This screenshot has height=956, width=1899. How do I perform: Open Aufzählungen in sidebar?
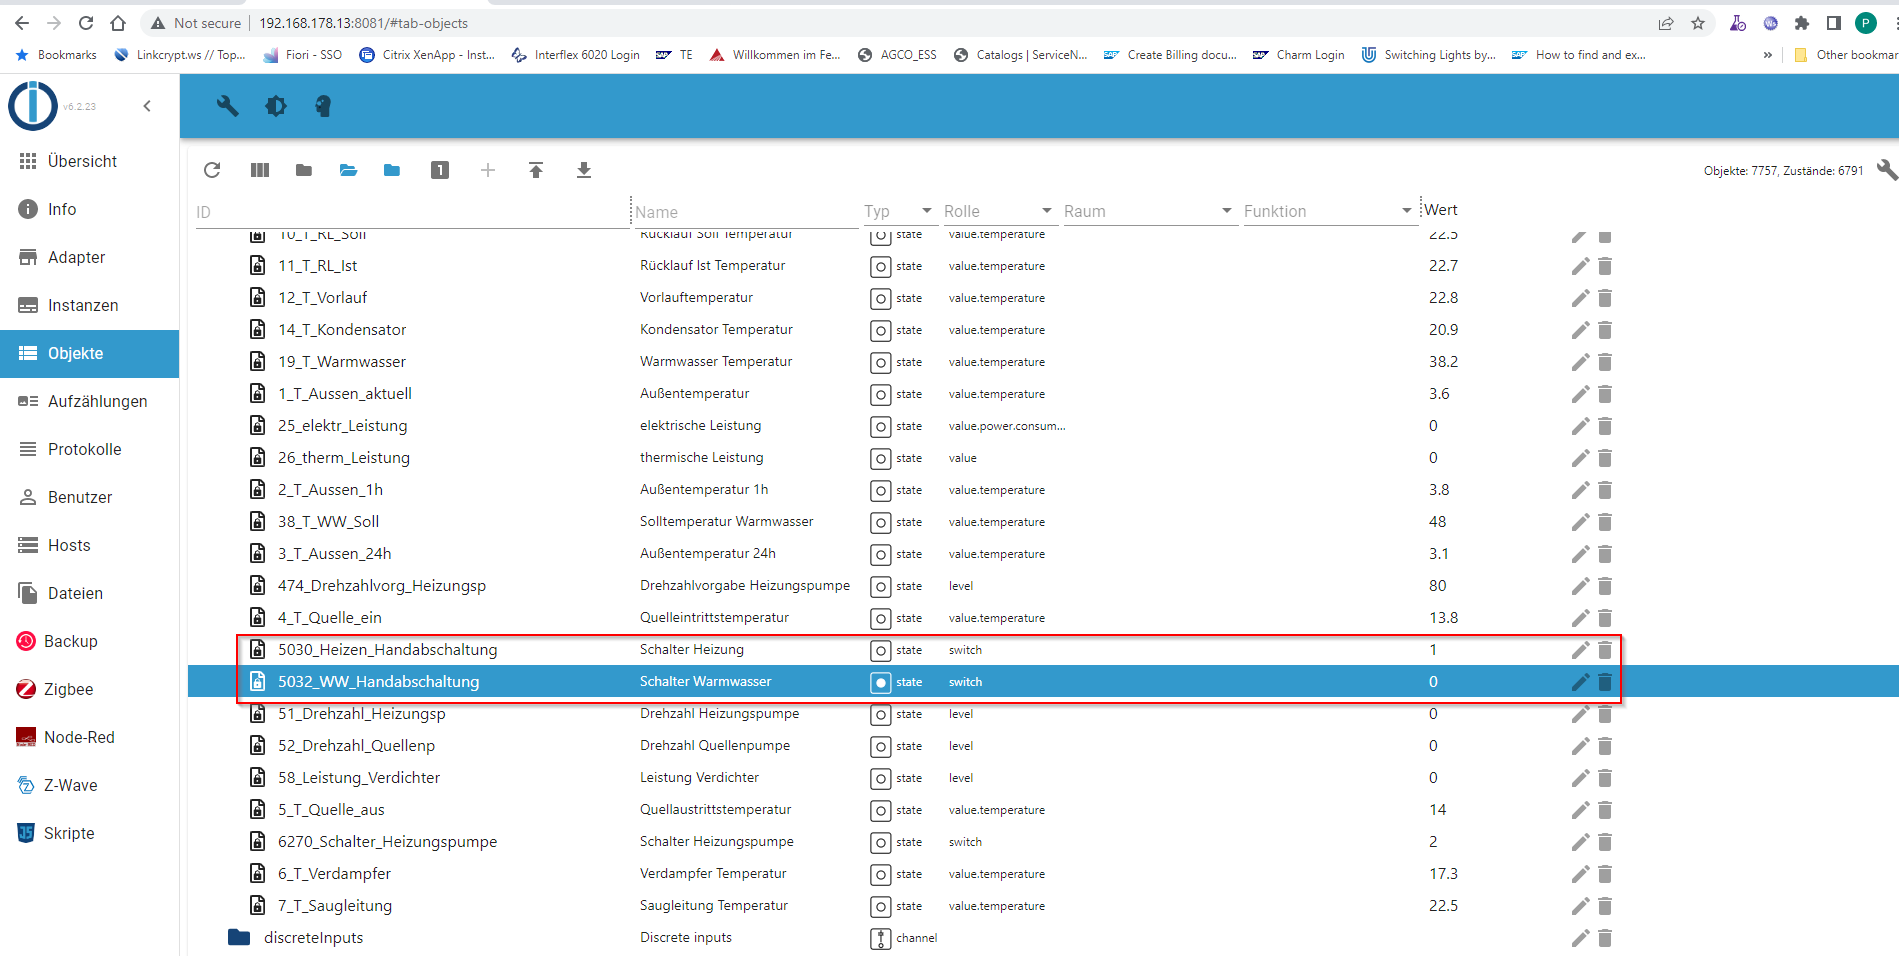point(89,401)
